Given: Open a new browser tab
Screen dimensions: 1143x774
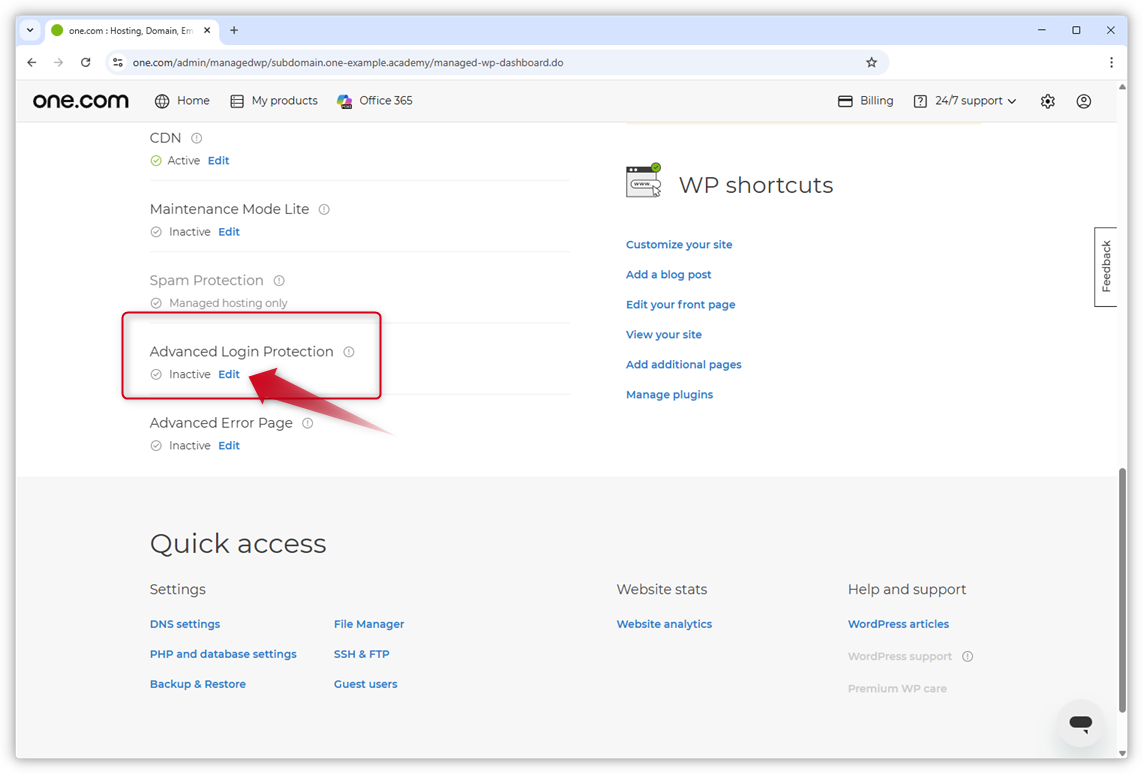Looking at the screenshot, I should [234, 30].
